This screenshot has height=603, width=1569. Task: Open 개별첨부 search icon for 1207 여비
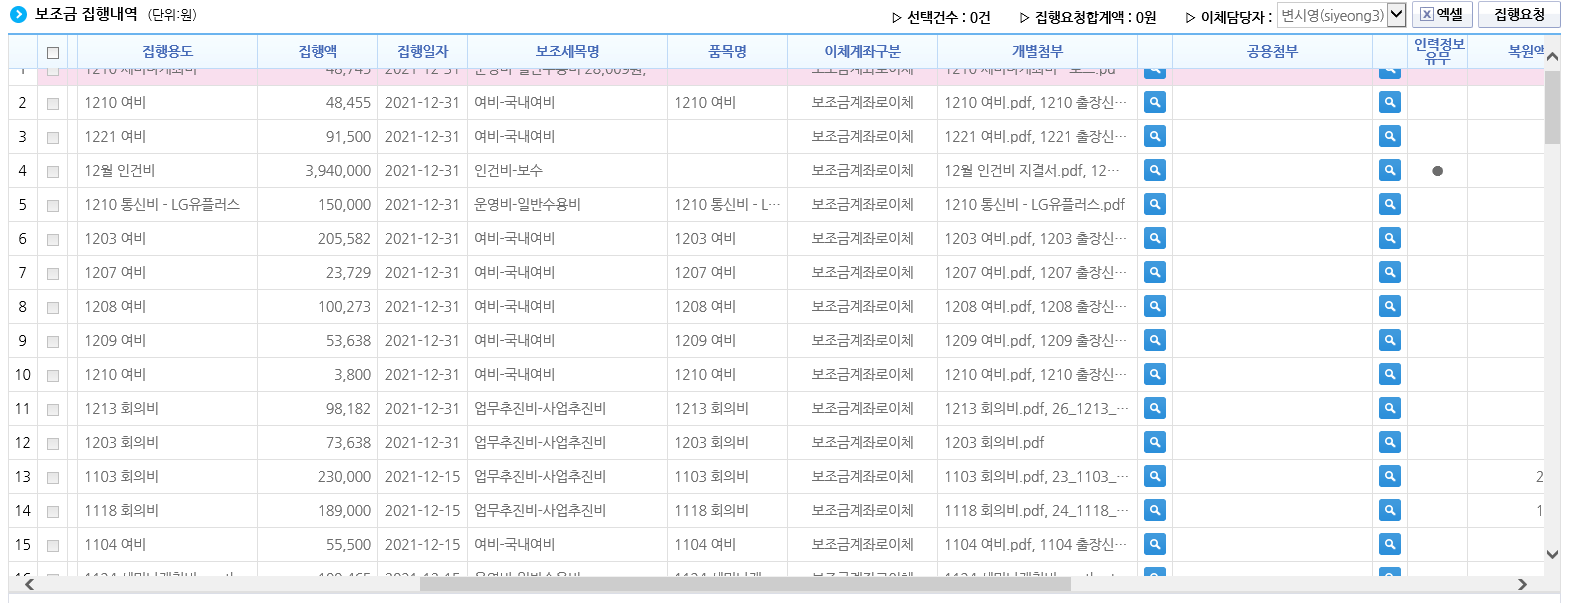coord(1155,272)
